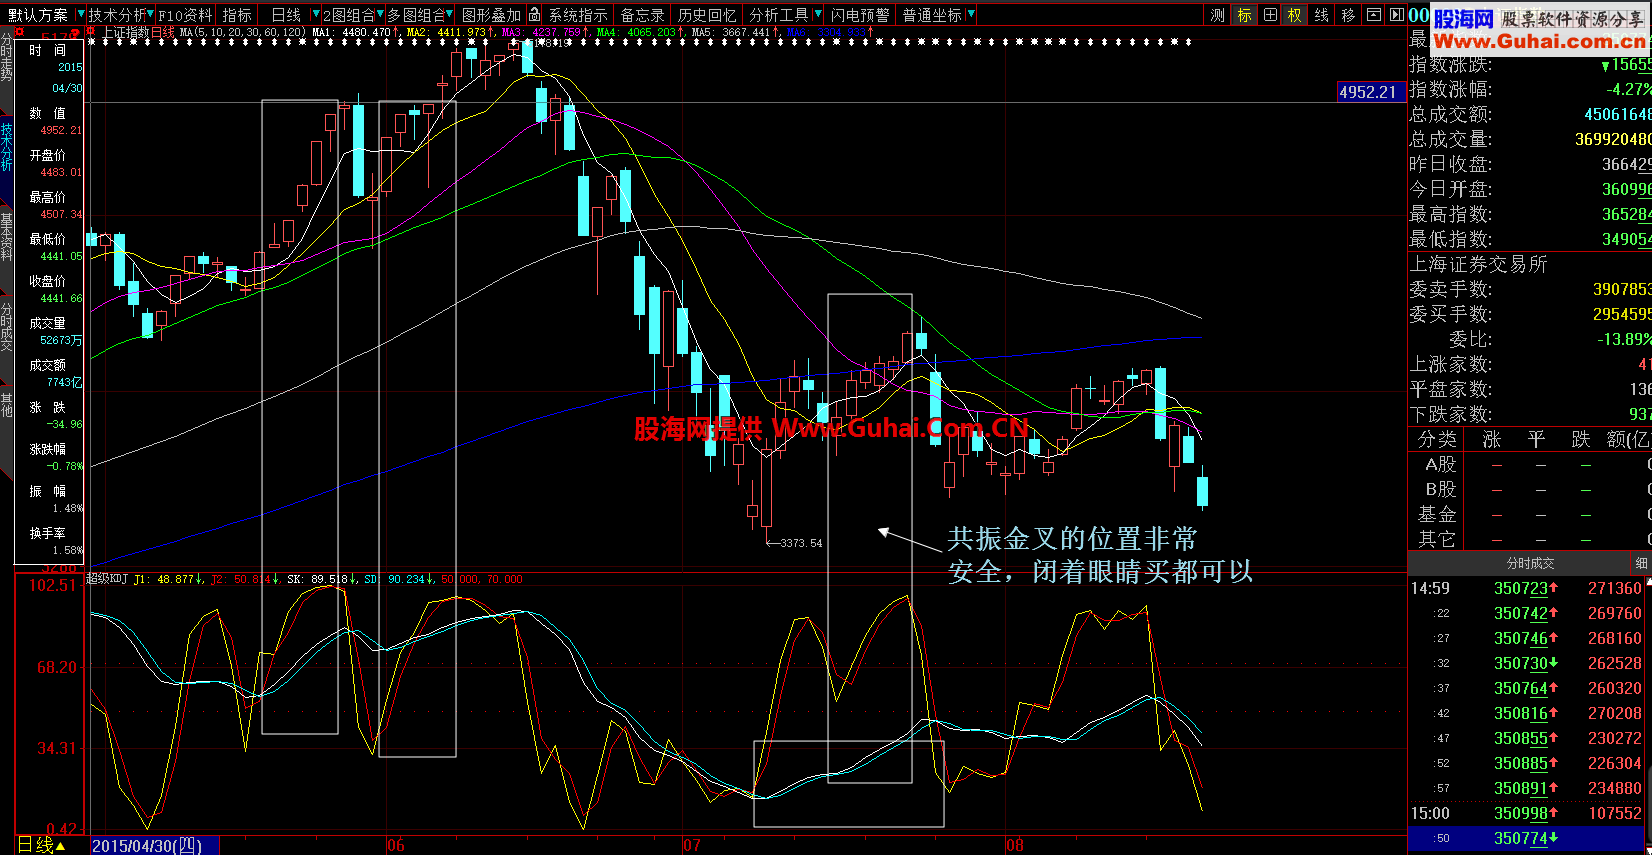Select the A股 category row
The width and height of the screenshot is (1652, 855).
[1530, 464]
